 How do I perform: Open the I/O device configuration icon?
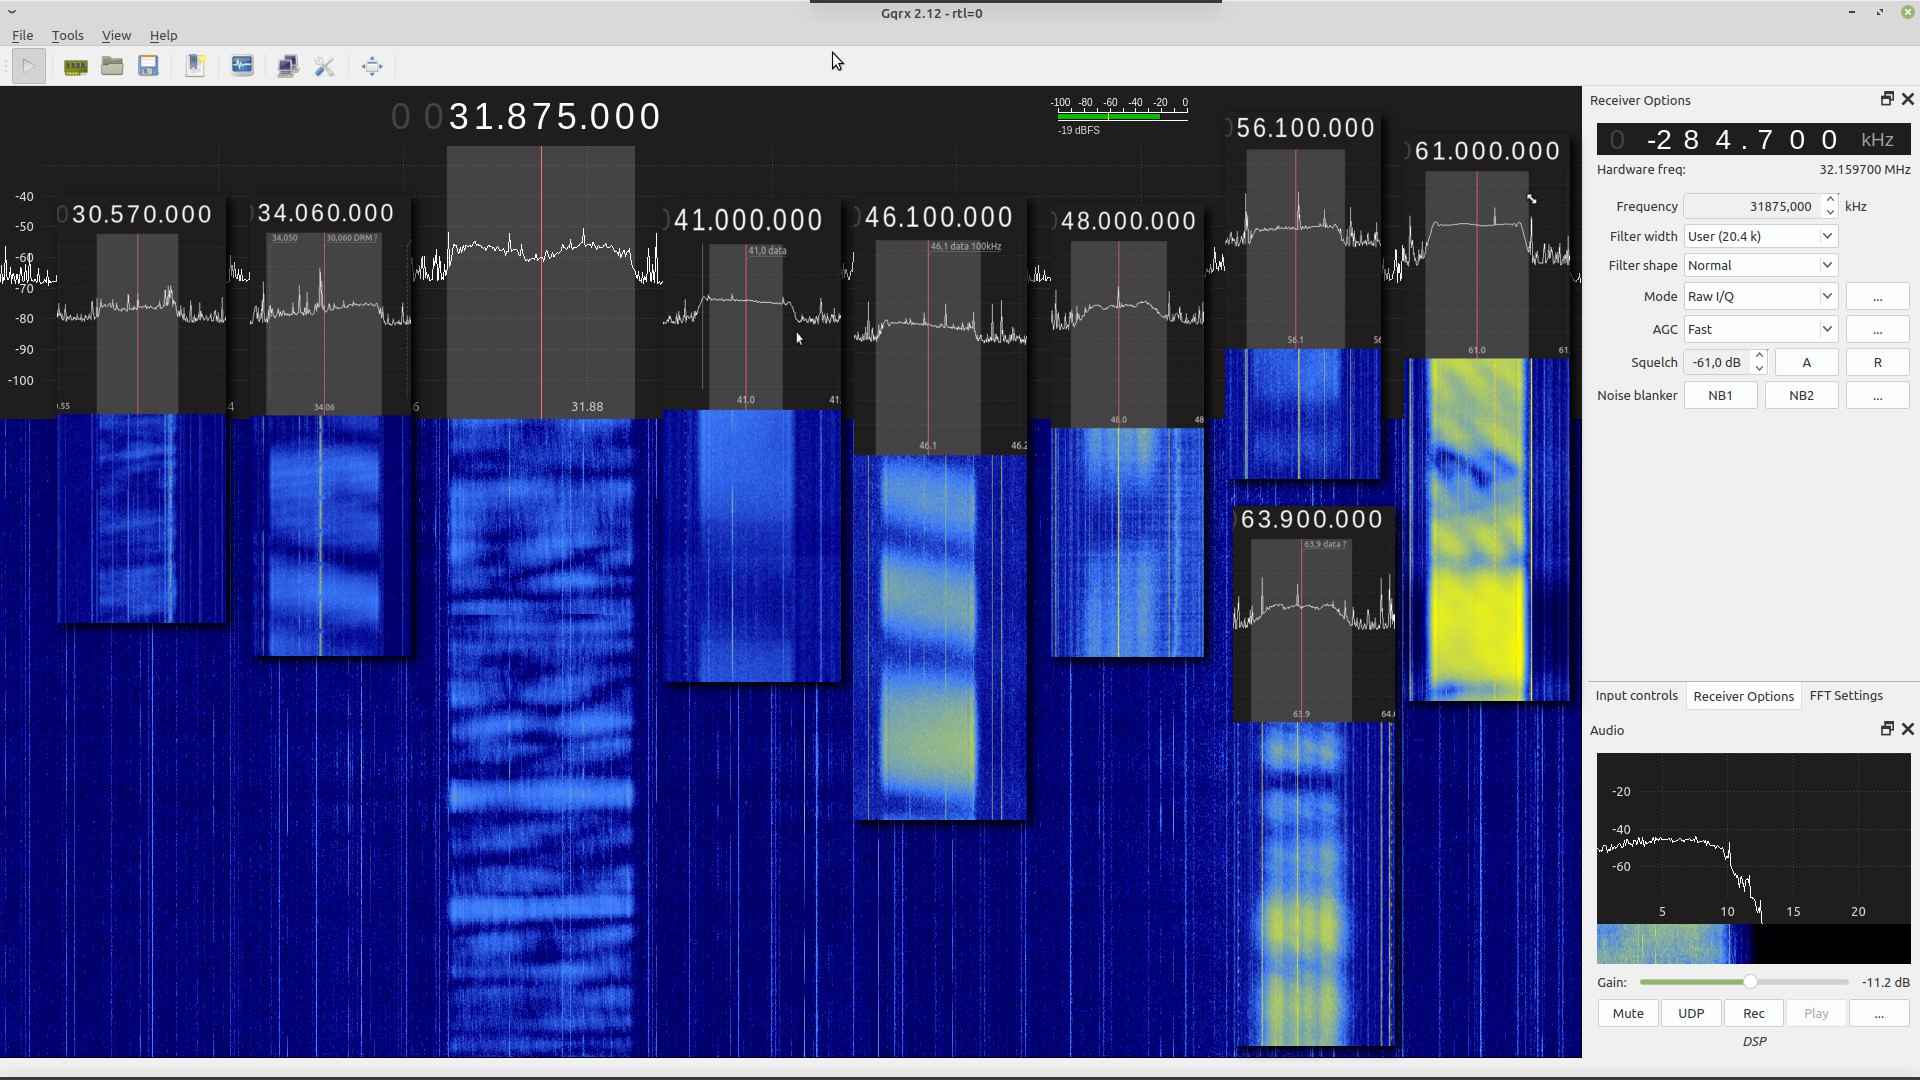tap(75, 67)
